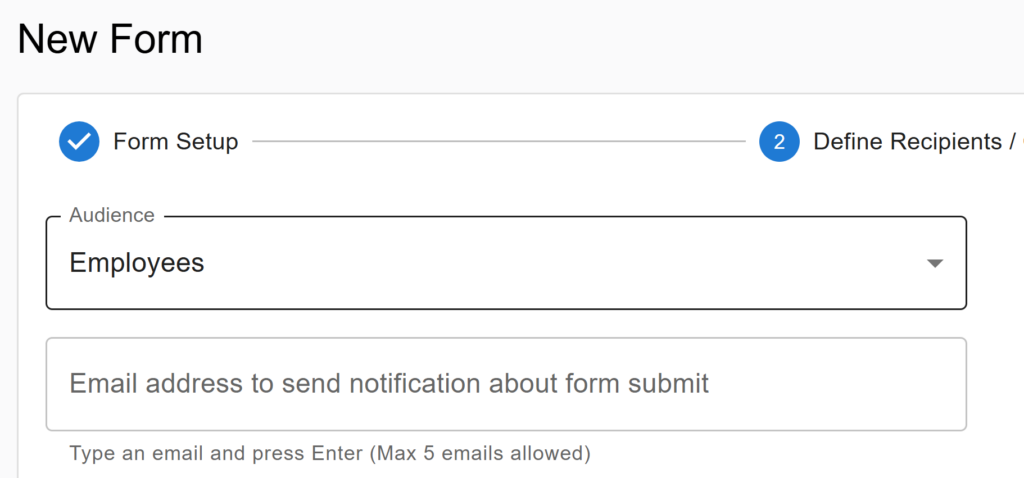Expand Audience options via the gray triangle
Image resolution: width=1024 pixels, height=478 pixels.
pos(935,263)
